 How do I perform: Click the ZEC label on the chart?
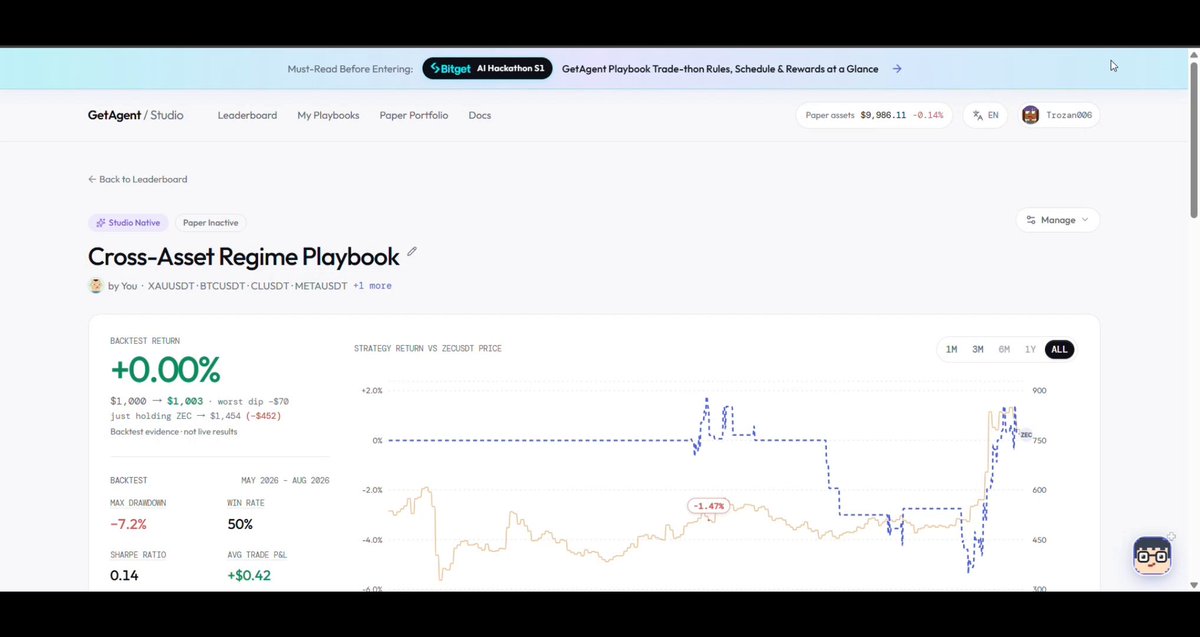click(1026, 435)
